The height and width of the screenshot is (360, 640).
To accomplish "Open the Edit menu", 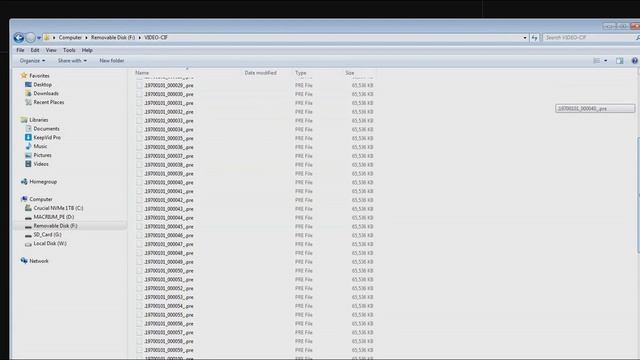I will 35,50.
